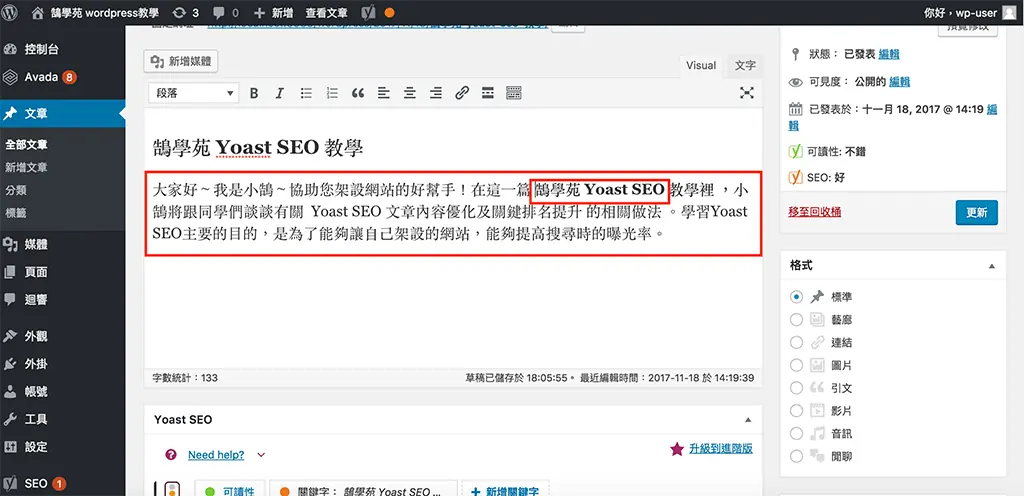This screenshot has height=496, width=1024.
Task: Open the 關鍵字 keyword tab
Action: 364,488
